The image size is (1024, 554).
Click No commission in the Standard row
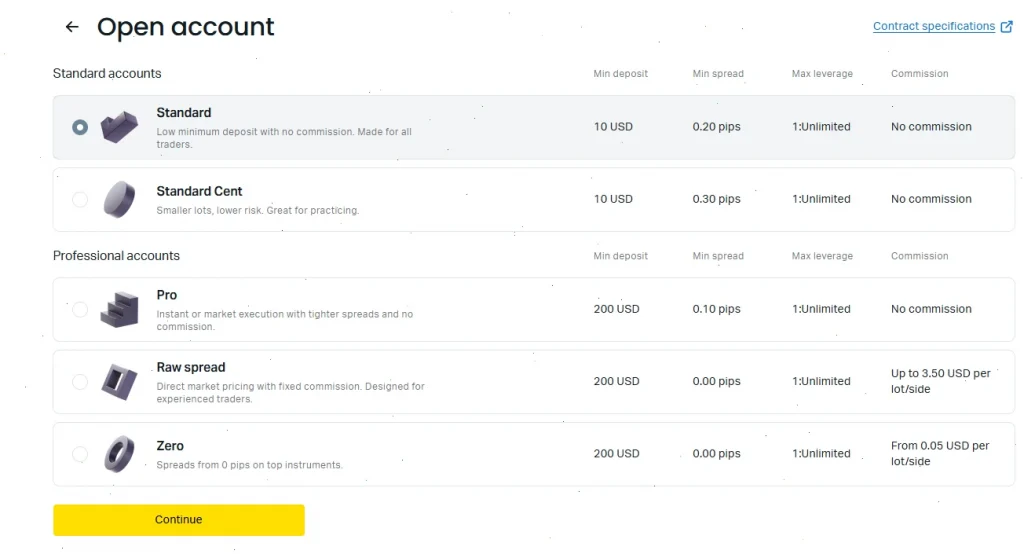931,127
